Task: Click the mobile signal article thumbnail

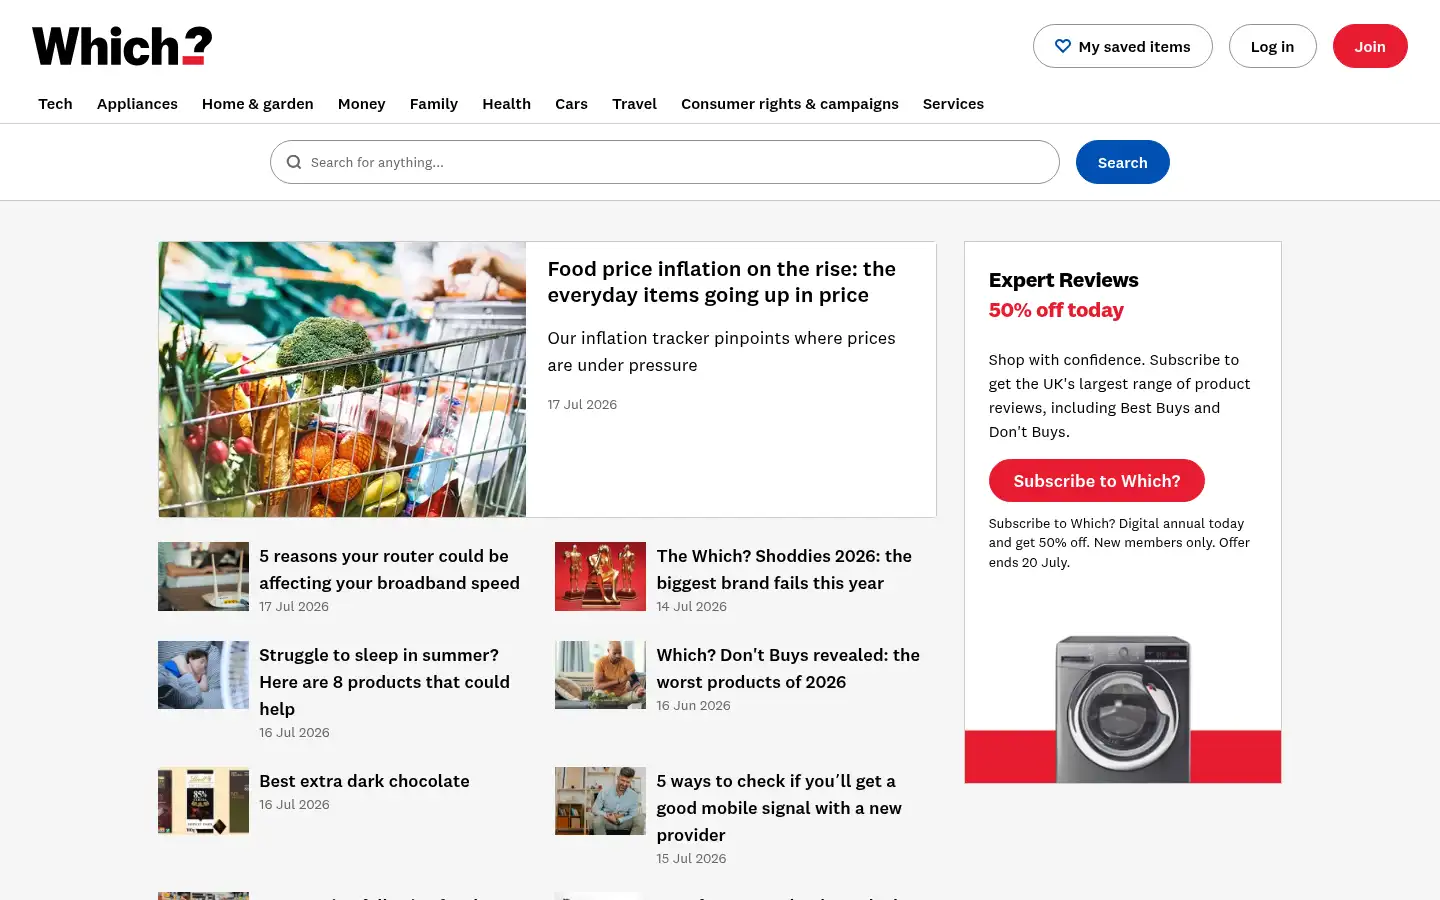Action: tap(600, 801)
